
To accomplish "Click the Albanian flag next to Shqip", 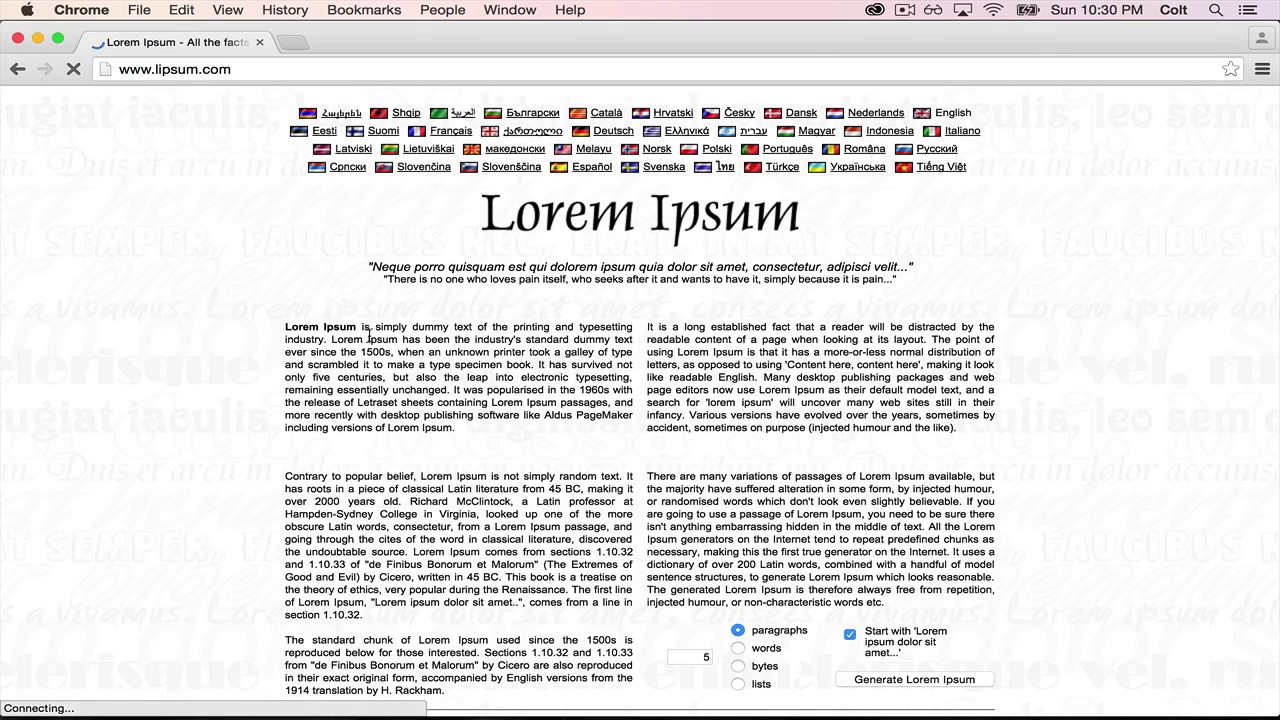I will coord(379,113).
